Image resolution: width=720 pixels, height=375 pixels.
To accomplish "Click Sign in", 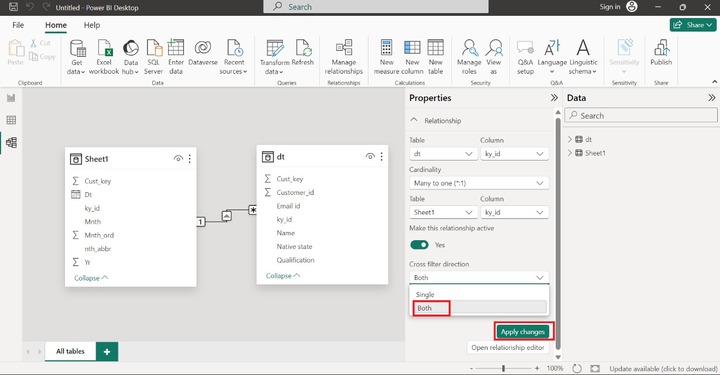I will click(610, 6).
